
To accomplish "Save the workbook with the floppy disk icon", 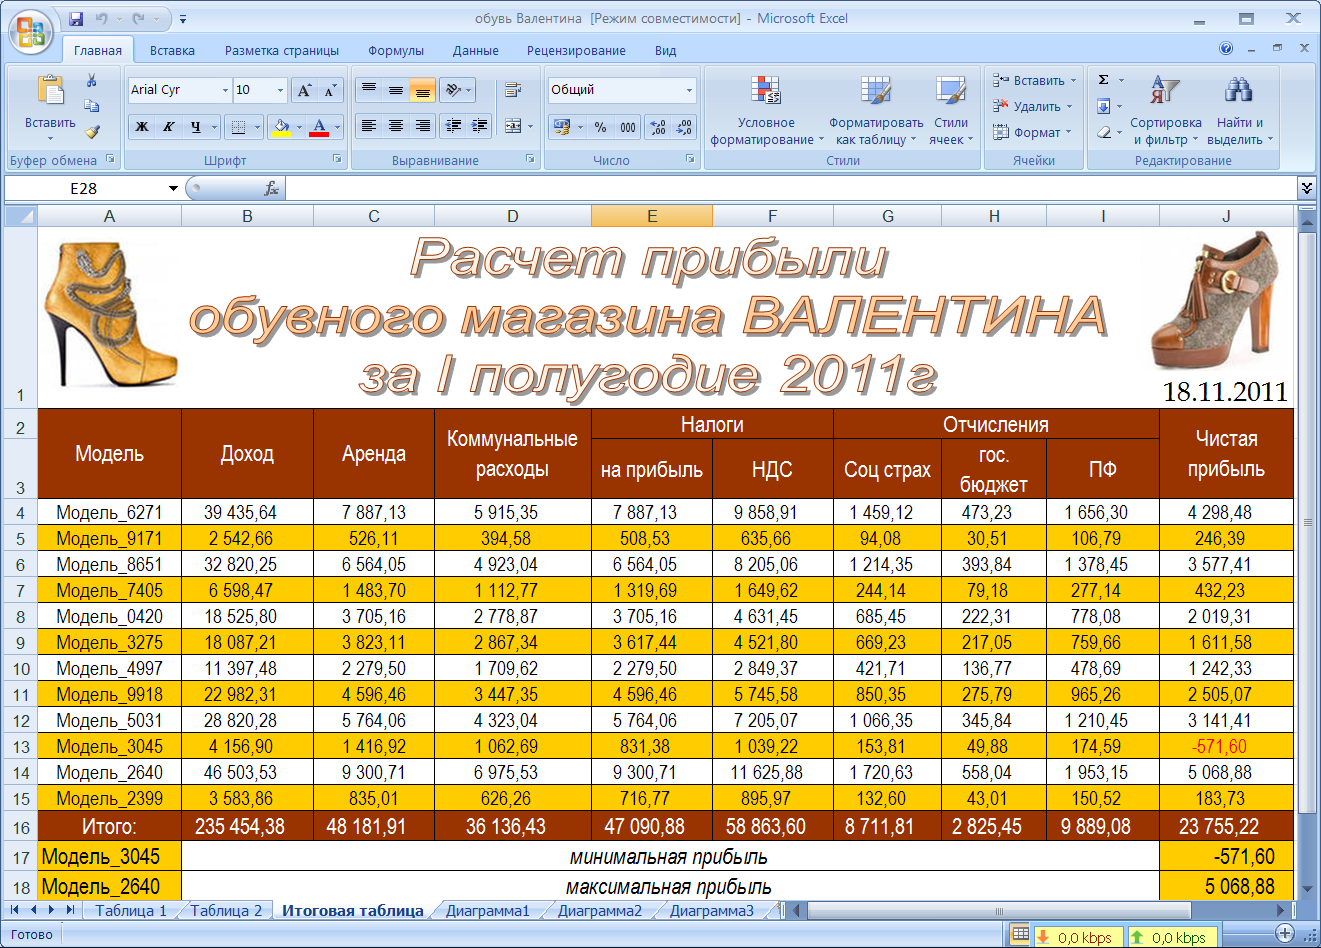I will click(x=77, y=19).
